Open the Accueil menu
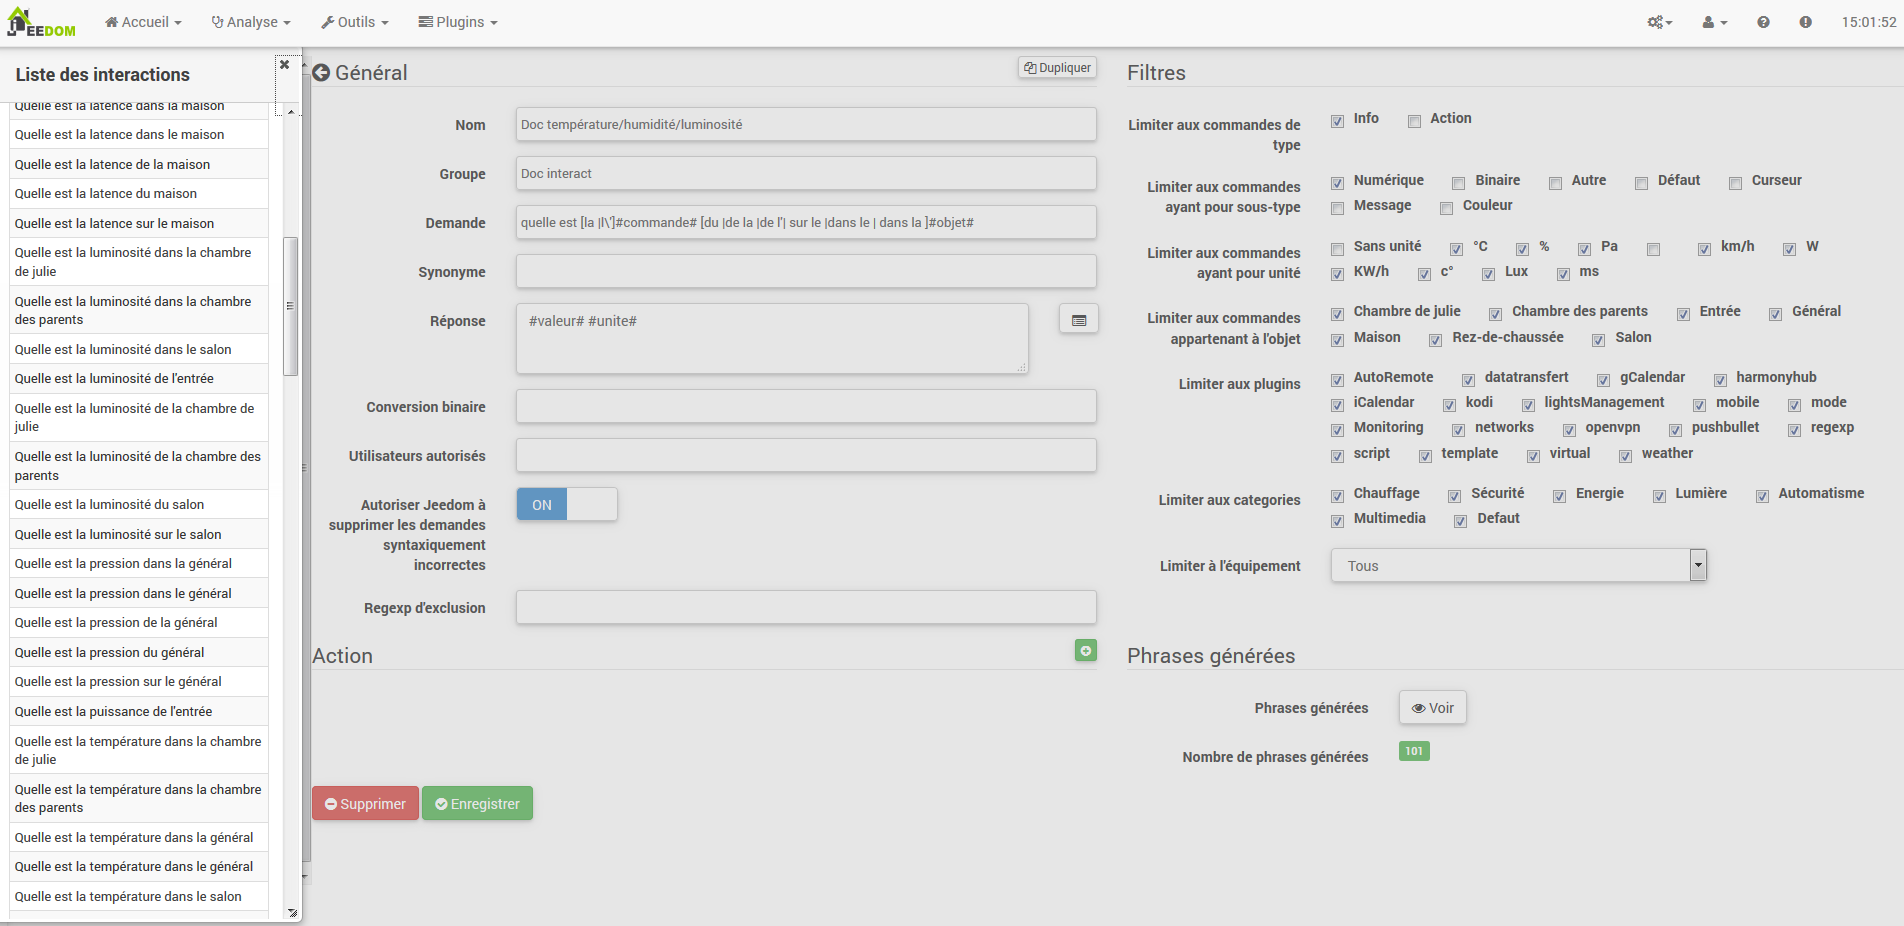Viewport: 1904px width, 926px height. point(143,22)
